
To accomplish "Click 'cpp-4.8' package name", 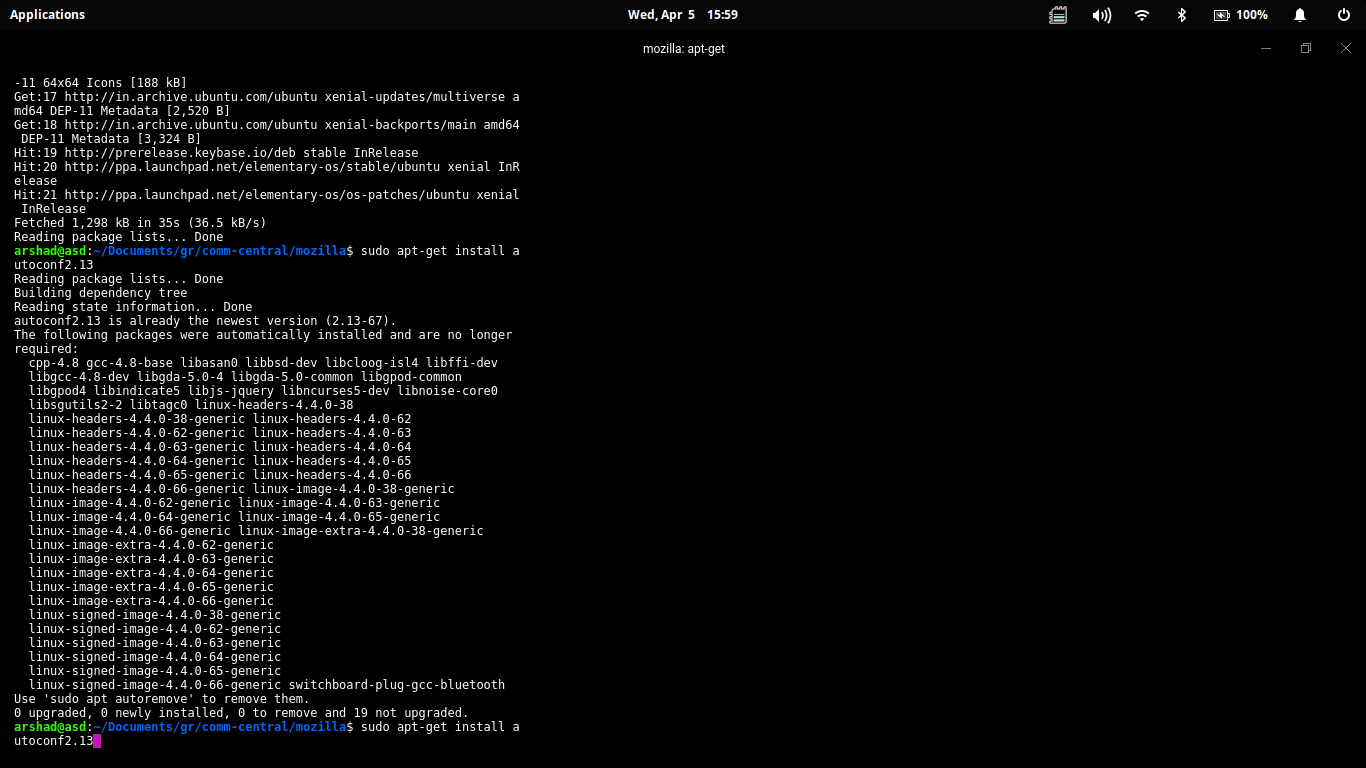I will [x=54, y=363].
